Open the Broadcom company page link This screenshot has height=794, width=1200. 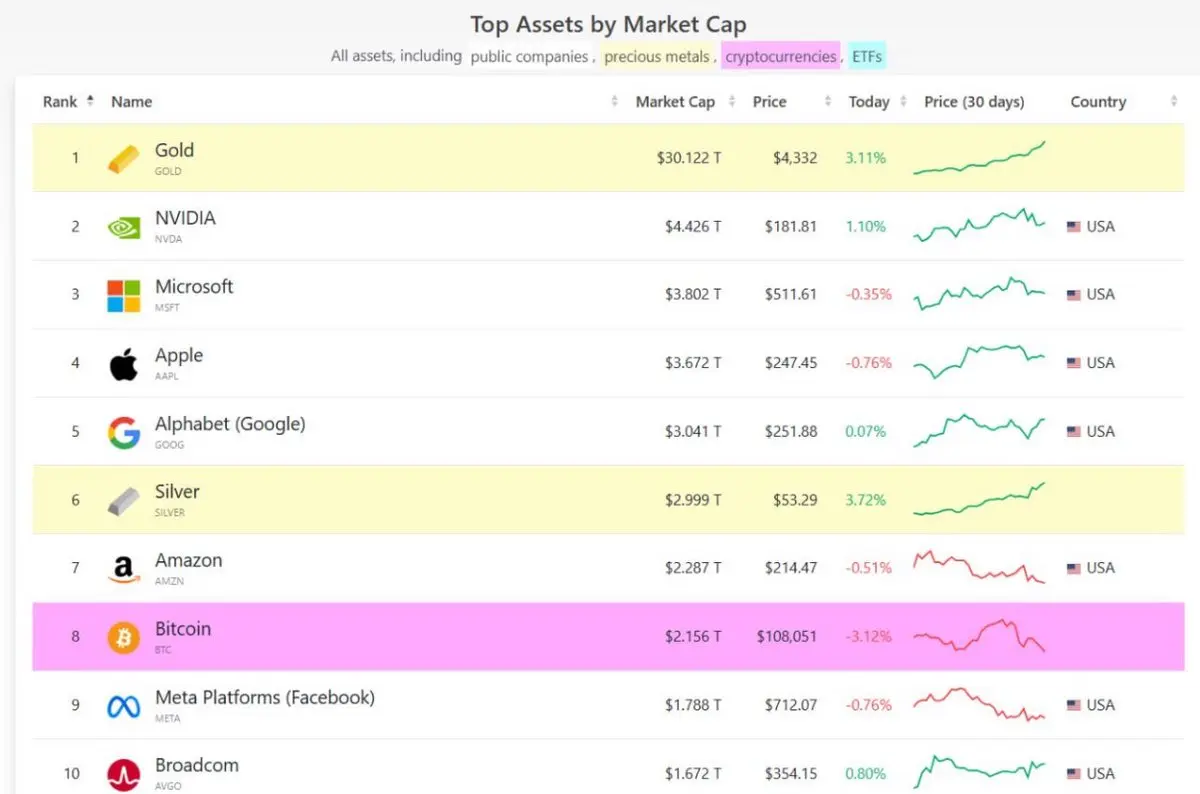click(x=197, y=765)
